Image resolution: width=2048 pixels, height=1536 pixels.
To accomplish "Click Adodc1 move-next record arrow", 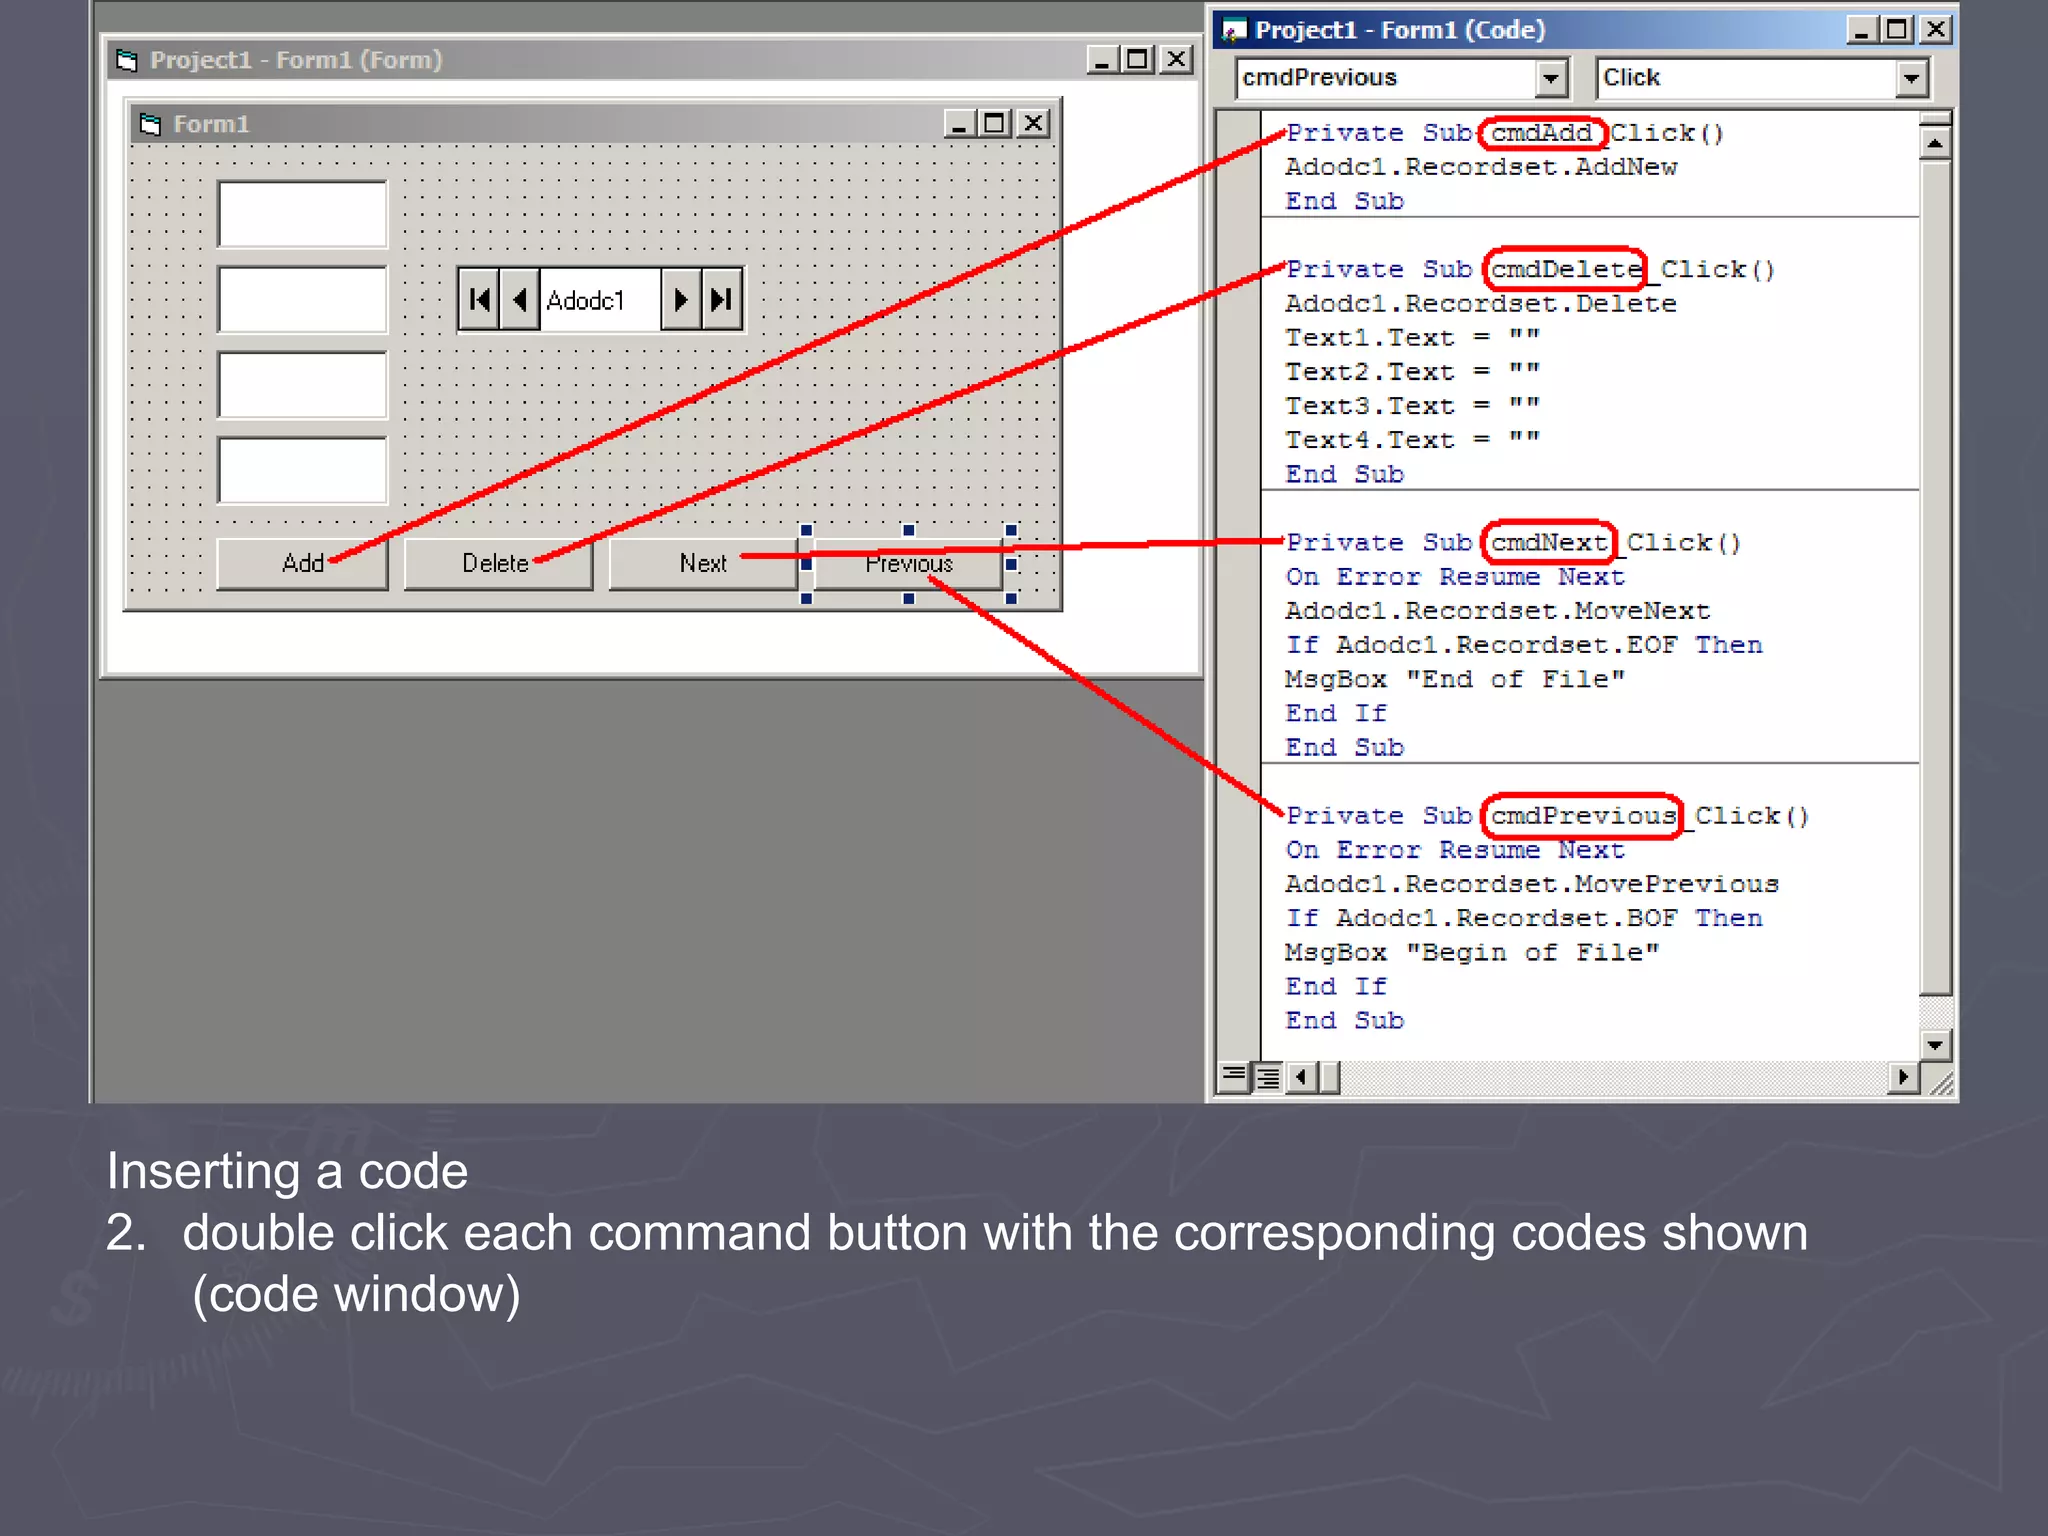I will (x=681, y=299).
